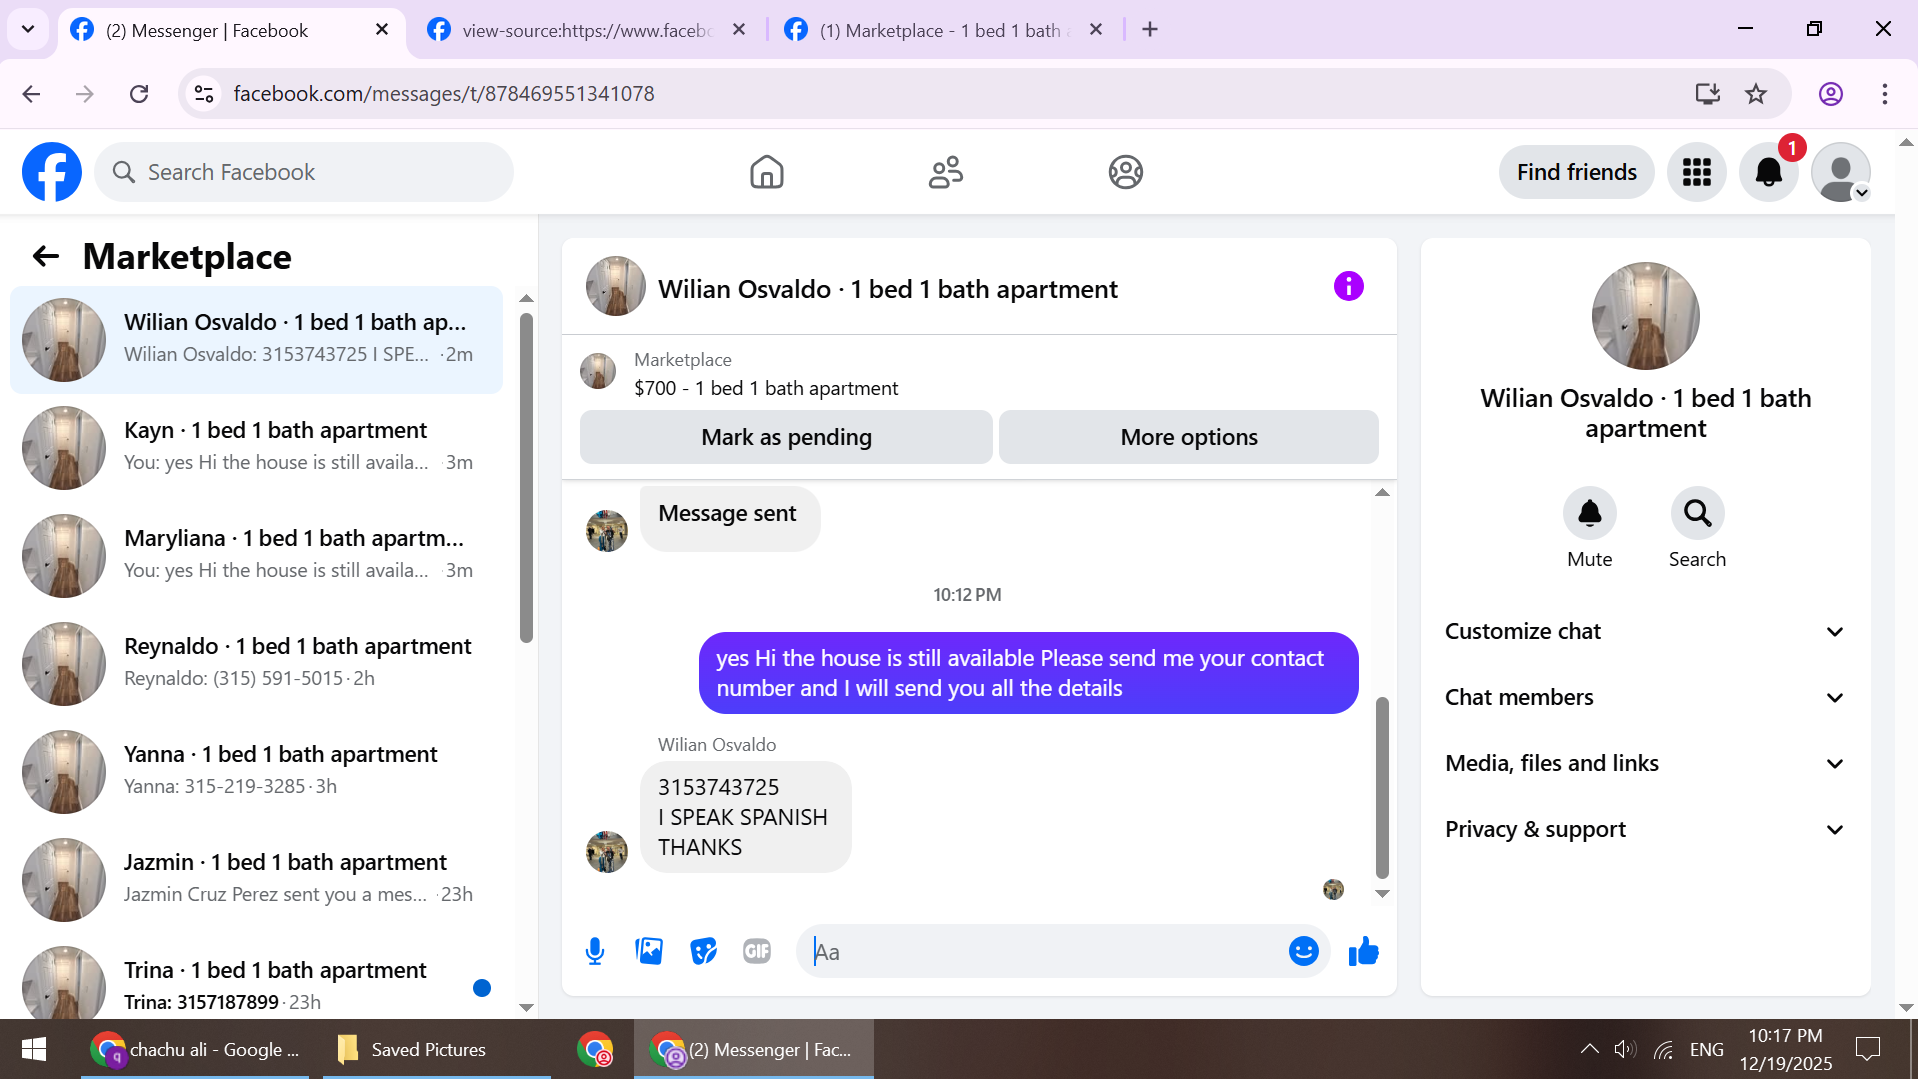Reload the page in browser
The height and width of the screenshot is (1079, 1918).
139,94
